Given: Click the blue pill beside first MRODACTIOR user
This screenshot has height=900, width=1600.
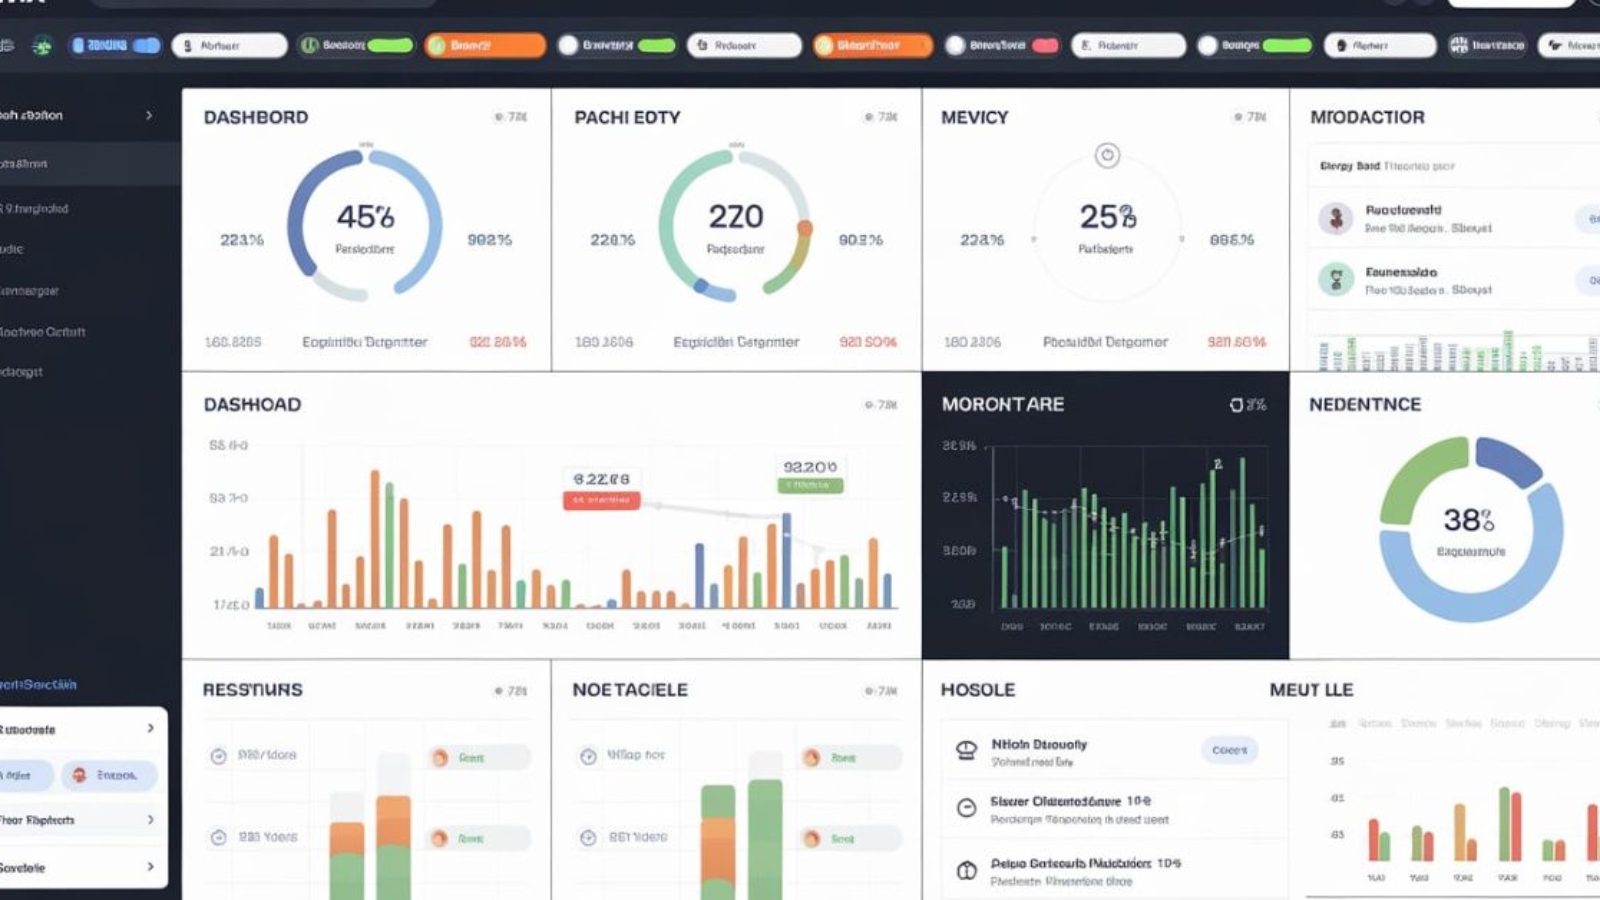Looking at the screenshot, I should tap(1588, 218).
